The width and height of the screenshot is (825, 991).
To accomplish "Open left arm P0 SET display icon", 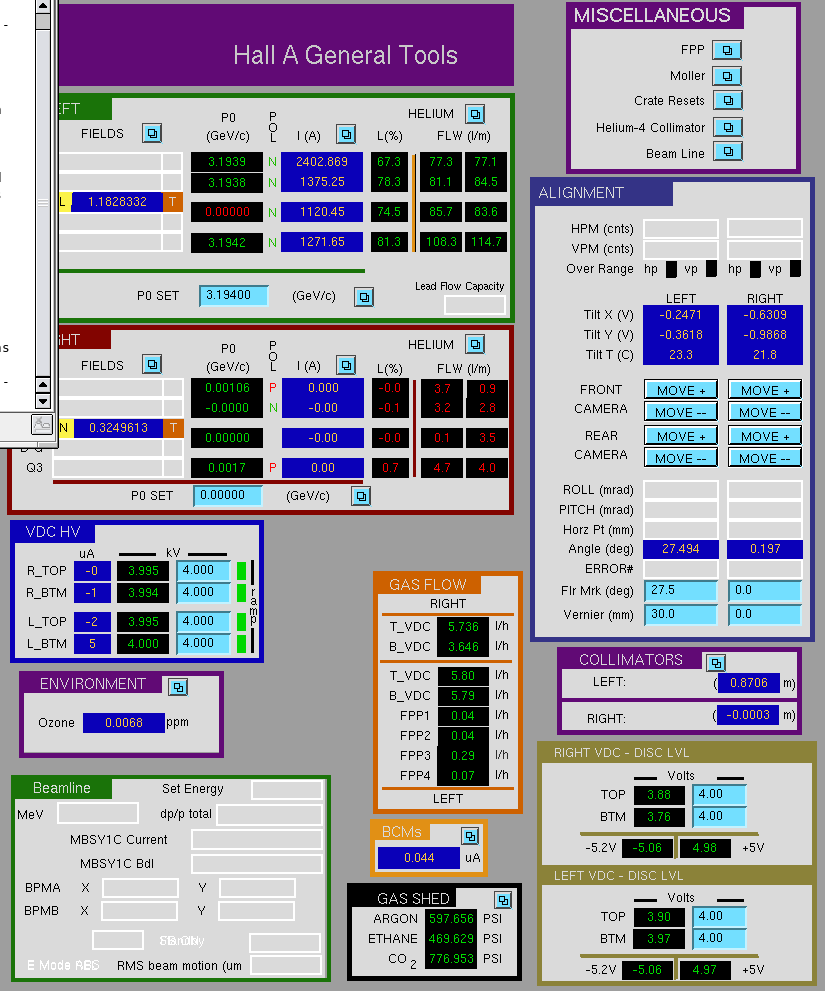I will click(x=364, y=296).
